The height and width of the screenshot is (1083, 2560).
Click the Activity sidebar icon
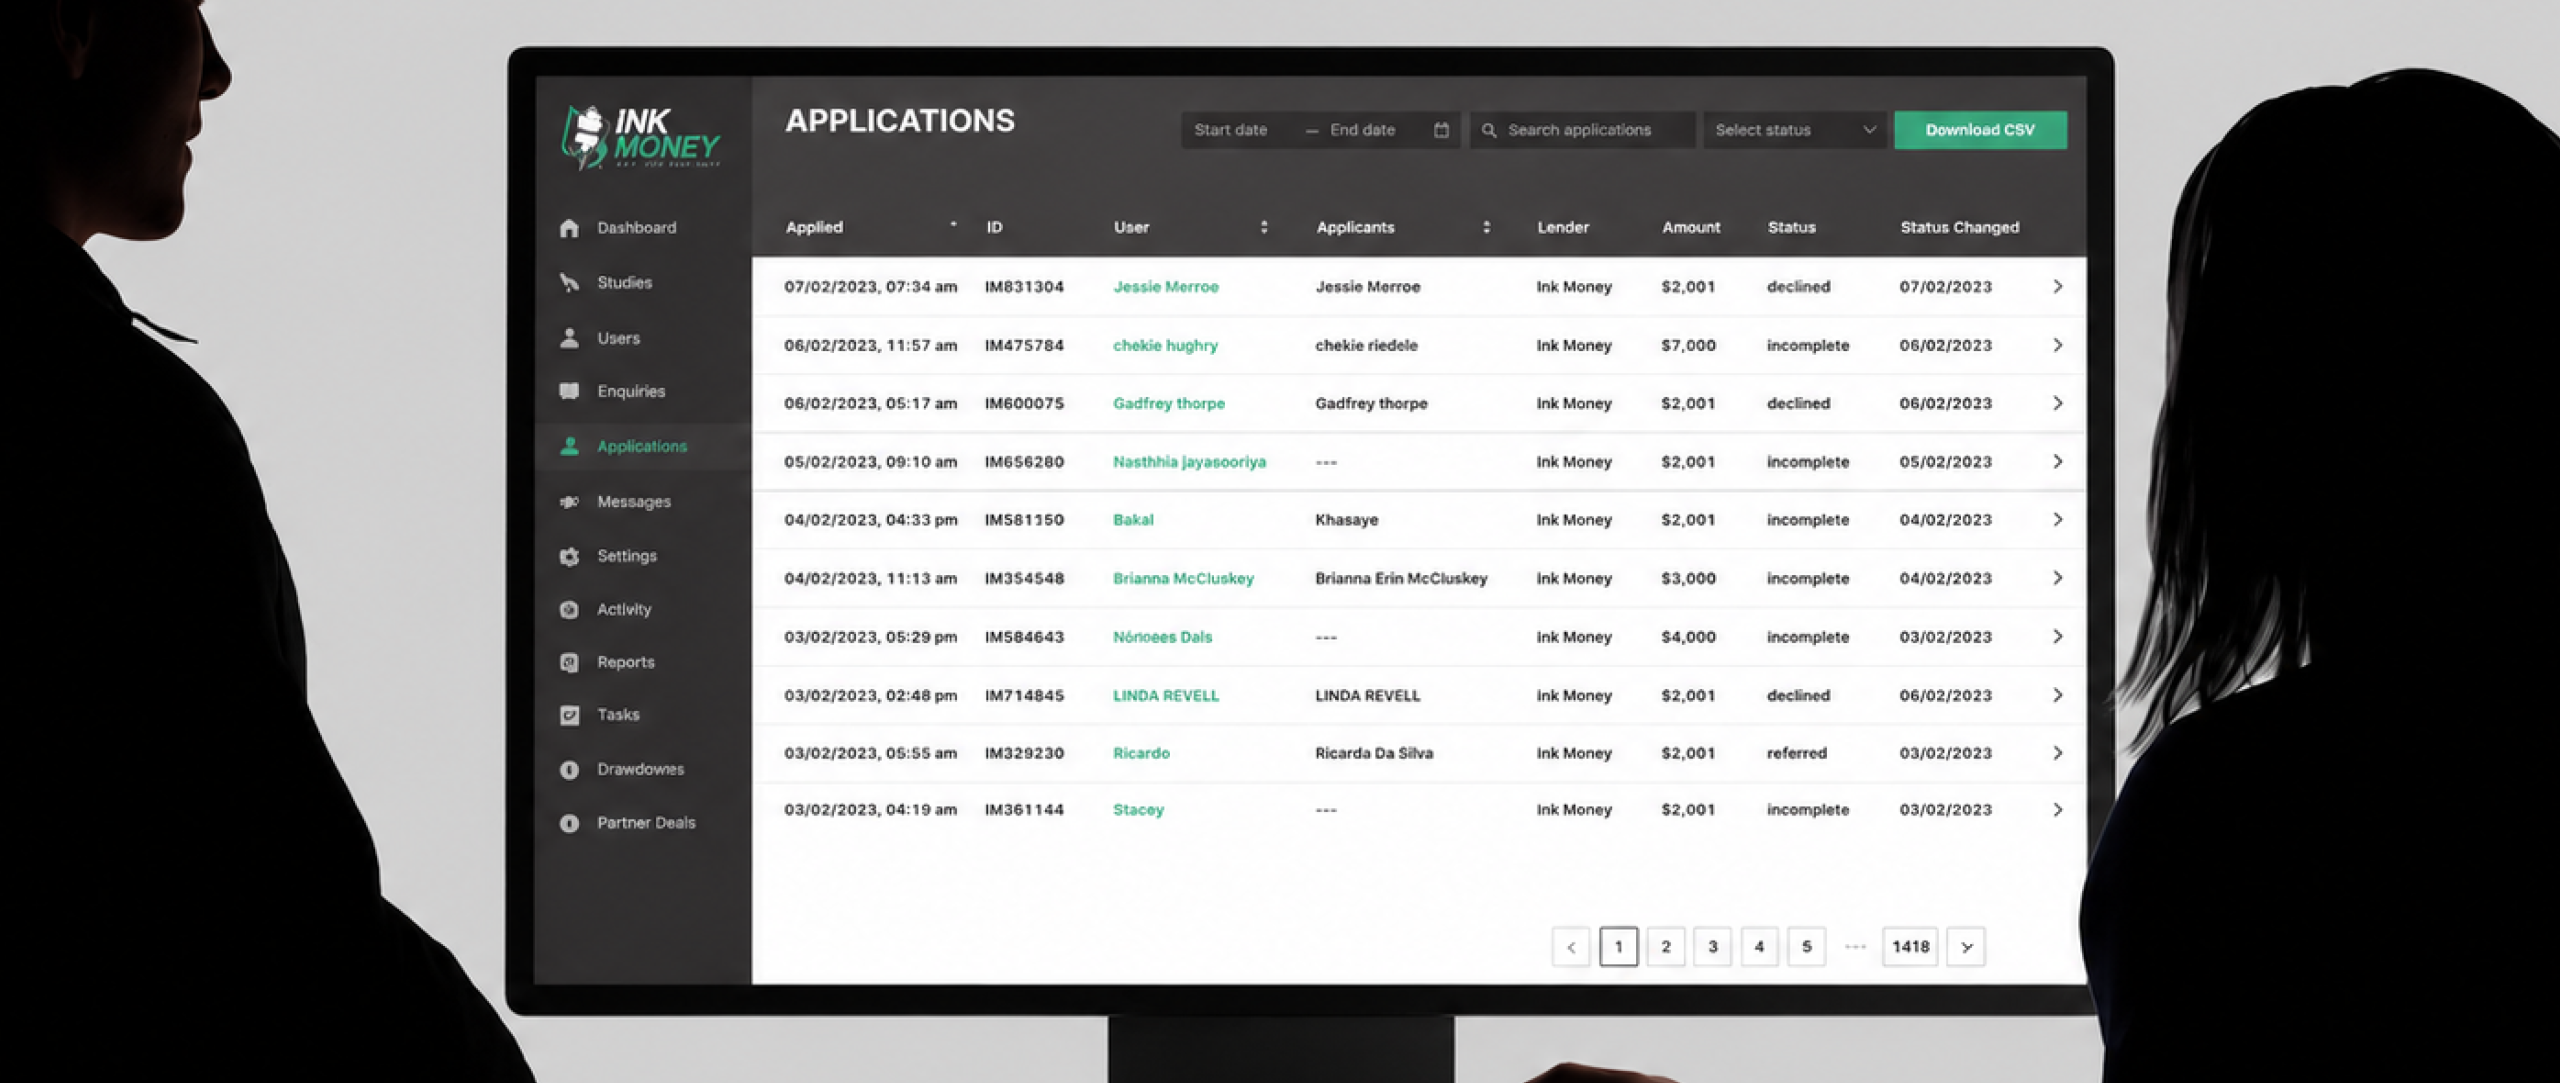tap(569, 609)
